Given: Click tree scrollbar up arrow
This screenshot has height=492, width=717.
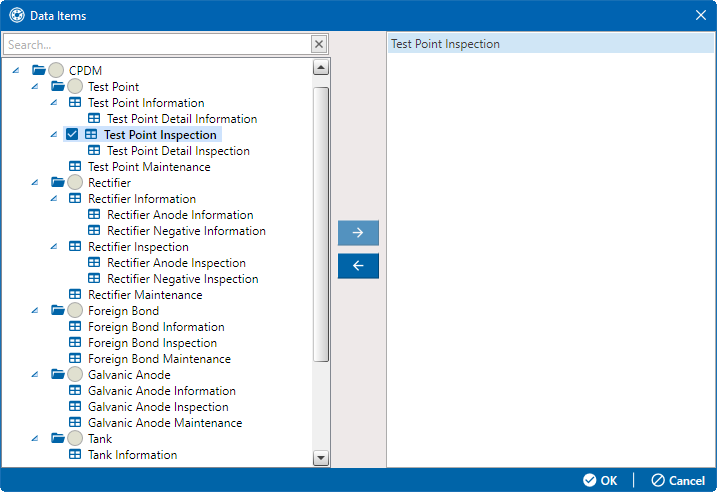Looking at the screenshot, I should 321,68.
